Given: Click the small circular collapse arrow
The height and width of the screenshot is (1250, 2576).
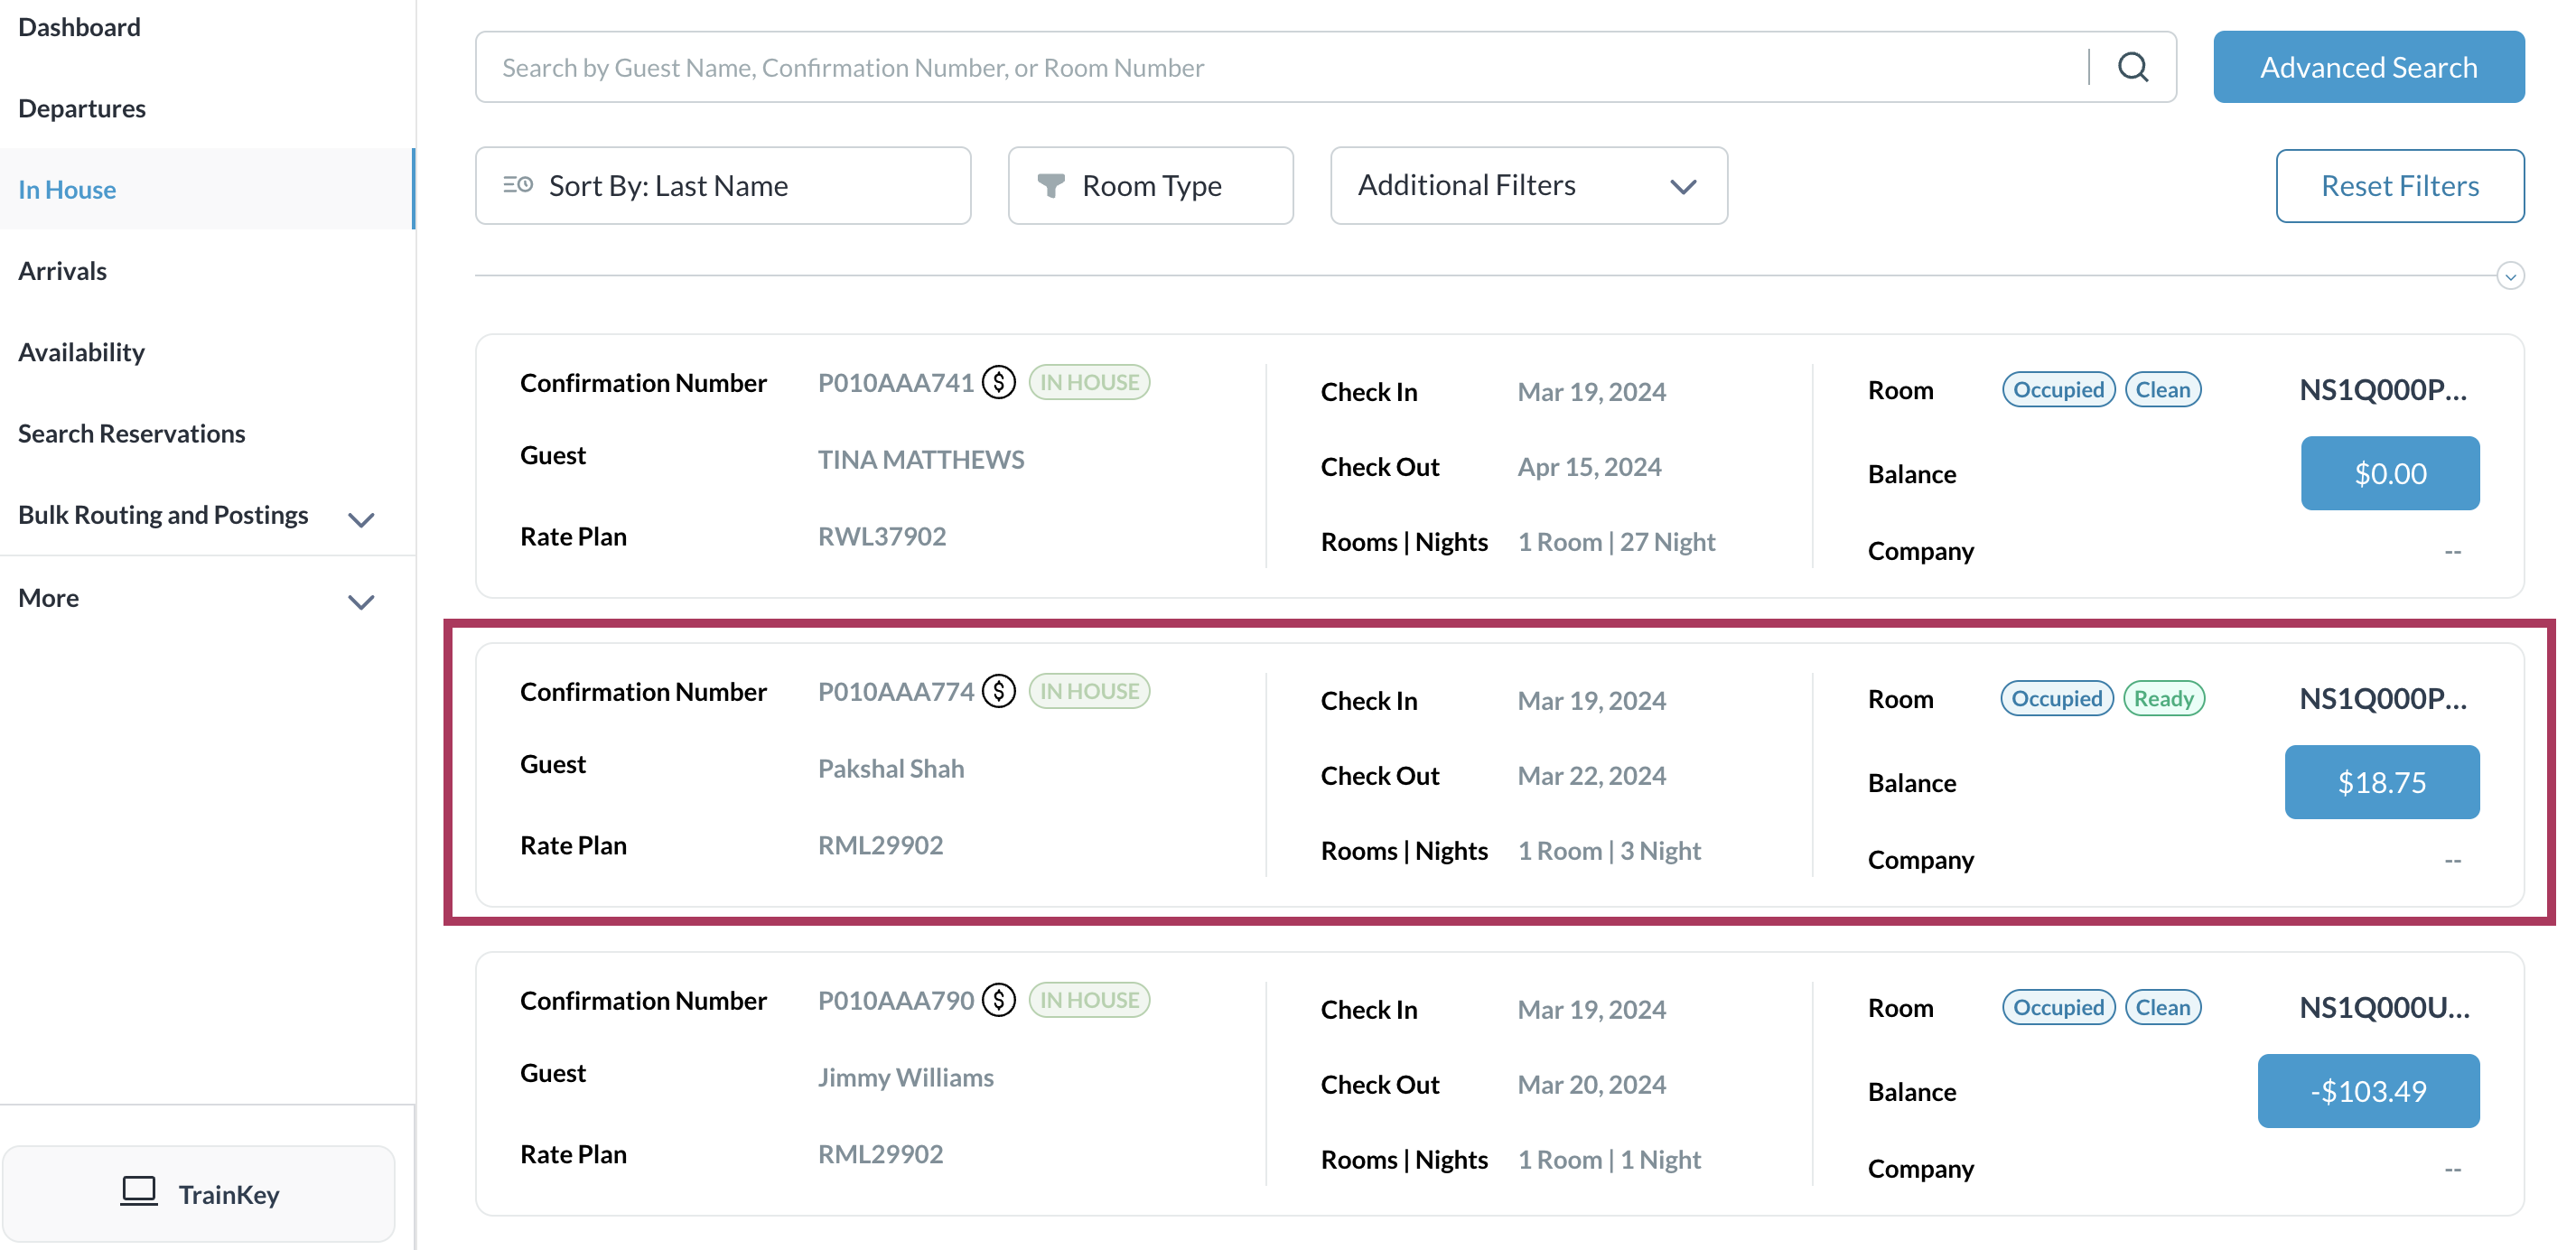Looking at the screenshot, I should pyautogui.click(x=2509, y=276).
